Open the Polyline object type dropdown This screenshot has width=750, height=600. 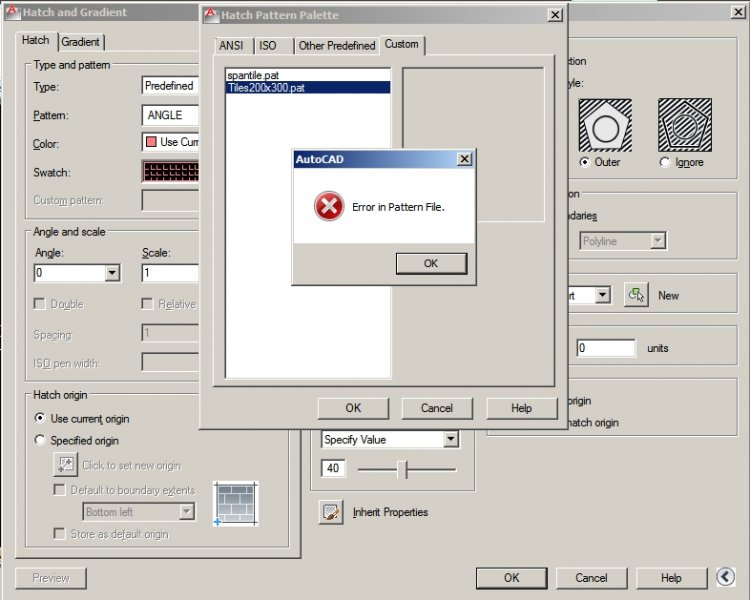(x=623, y=241)
